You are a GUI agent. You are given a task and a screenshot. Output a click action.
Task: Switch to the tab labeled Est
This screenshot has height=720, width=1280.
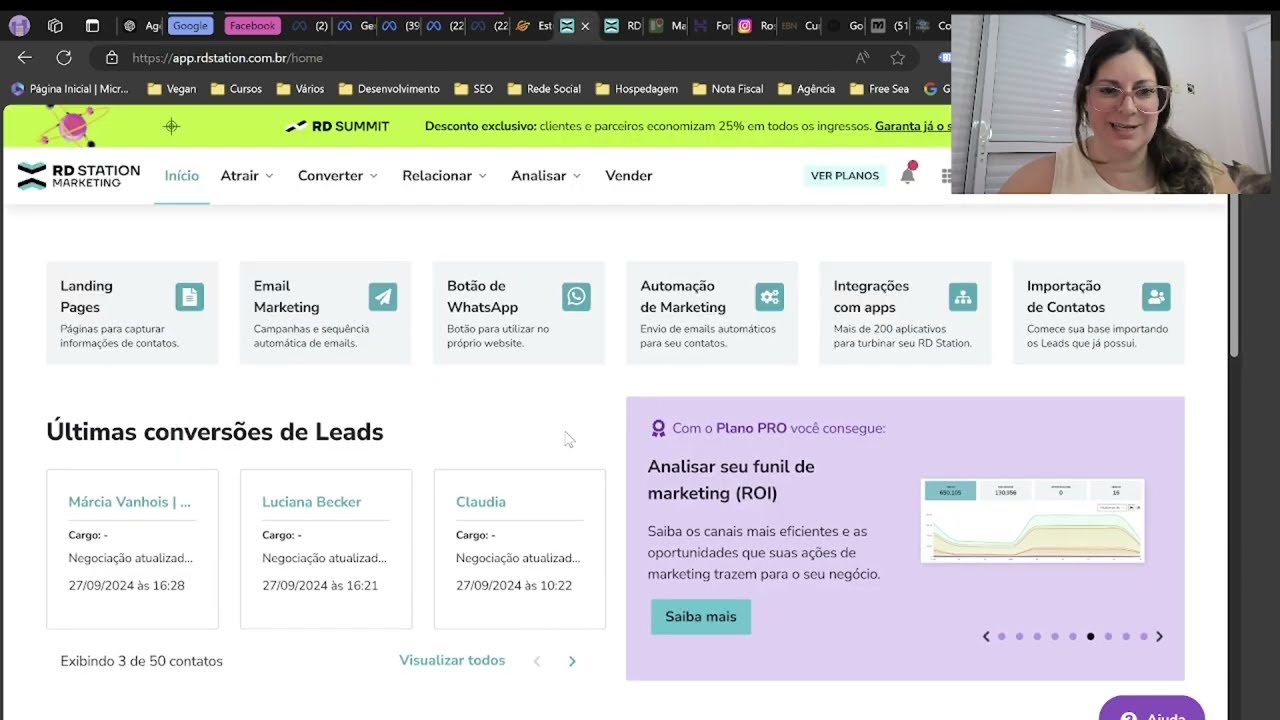pos(534,26)
